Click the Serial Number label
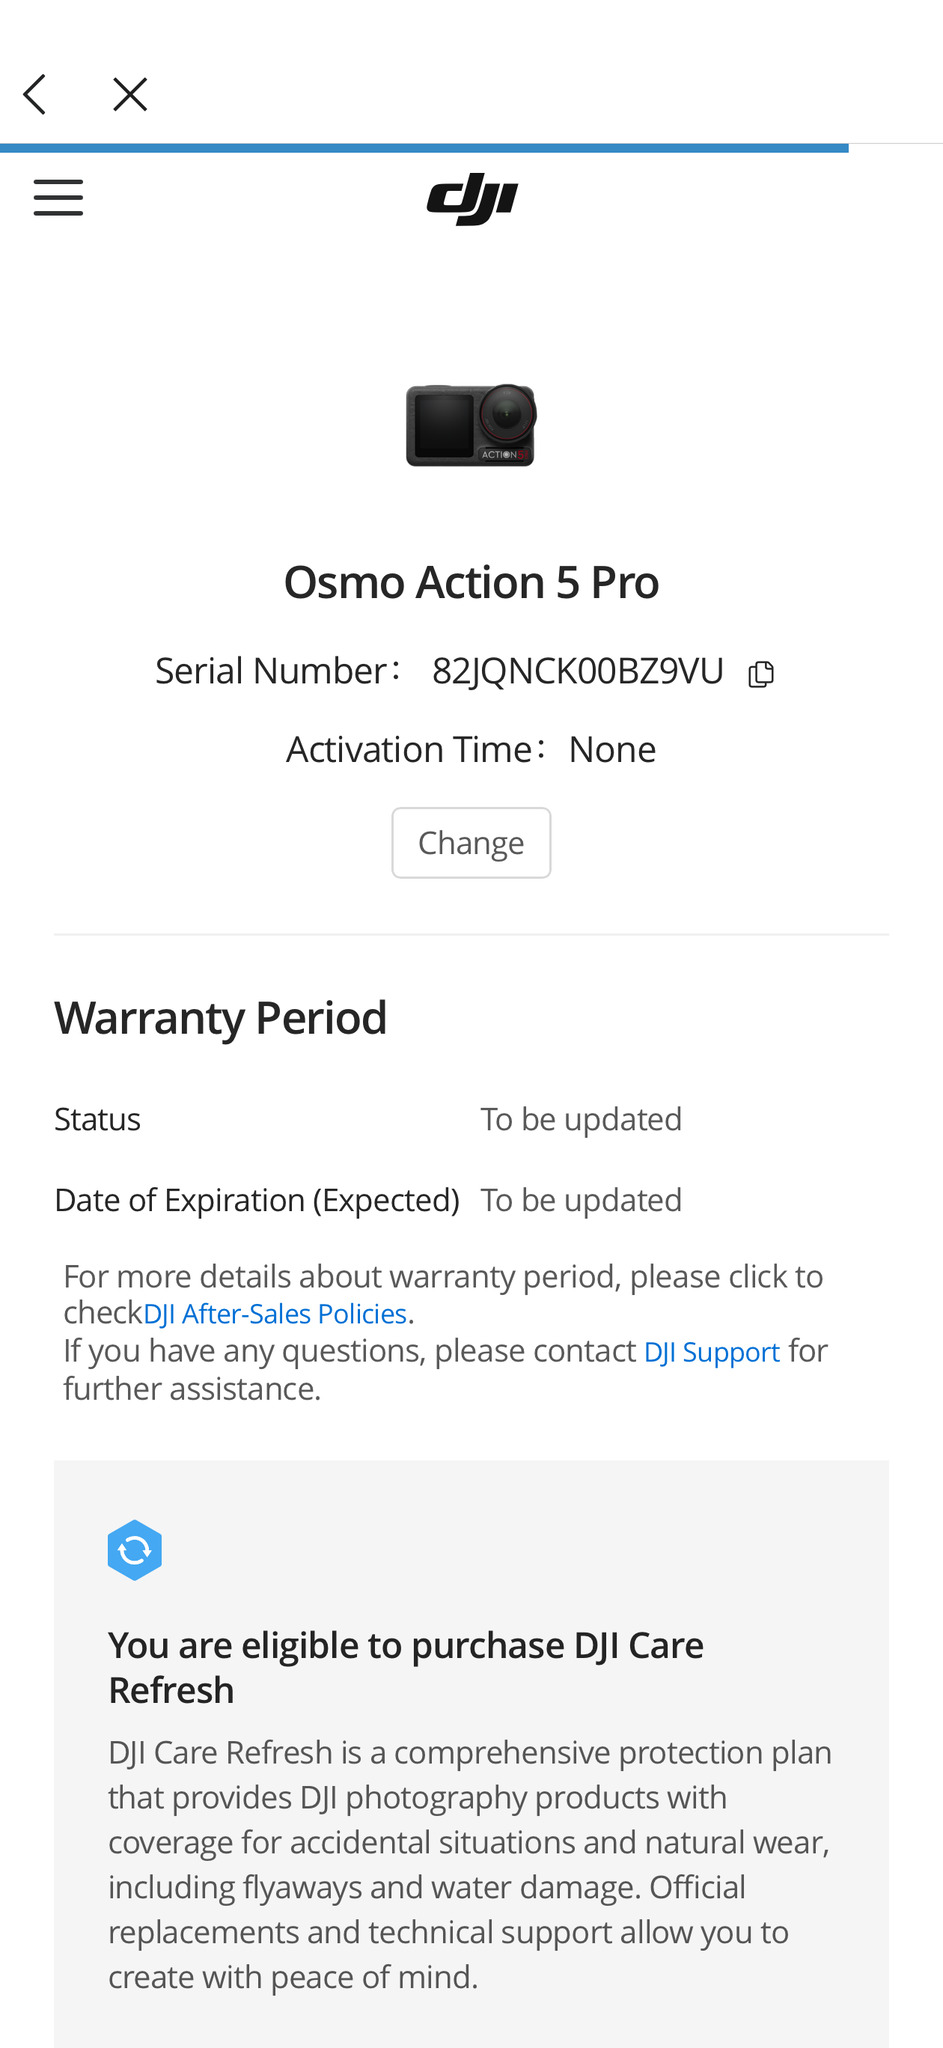 coord(271,671)
